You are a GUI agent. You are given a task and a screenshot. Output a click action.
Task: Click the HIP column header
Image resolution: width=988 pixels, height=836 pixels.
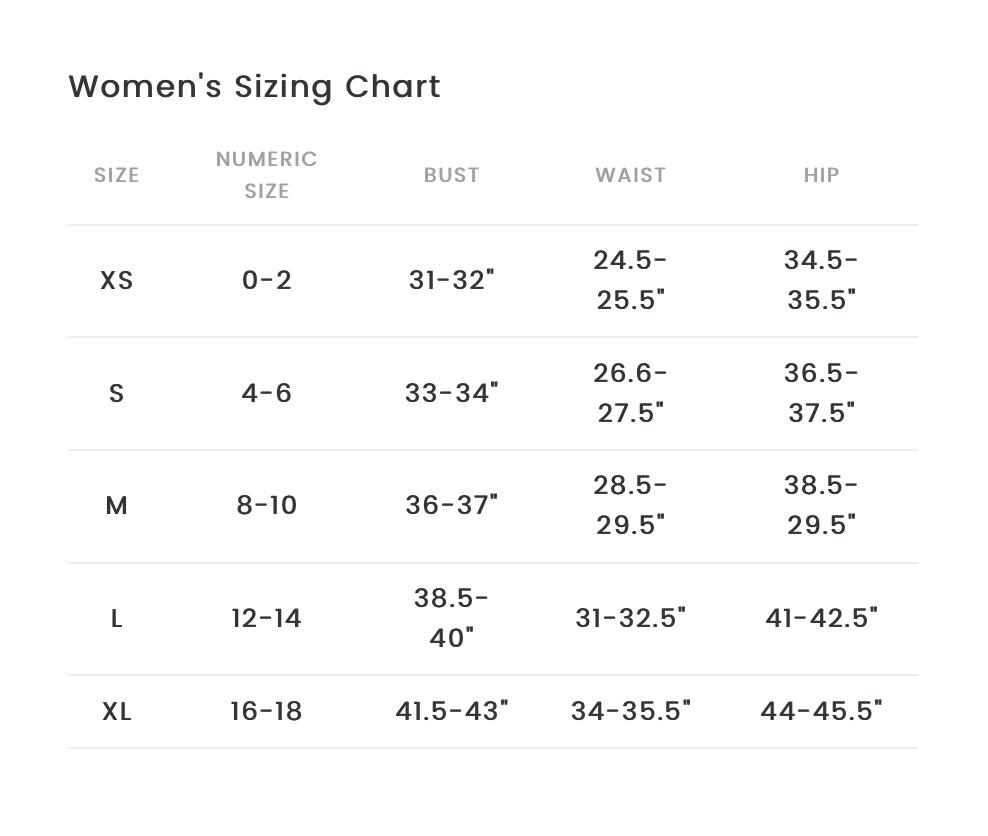point(821,175)
